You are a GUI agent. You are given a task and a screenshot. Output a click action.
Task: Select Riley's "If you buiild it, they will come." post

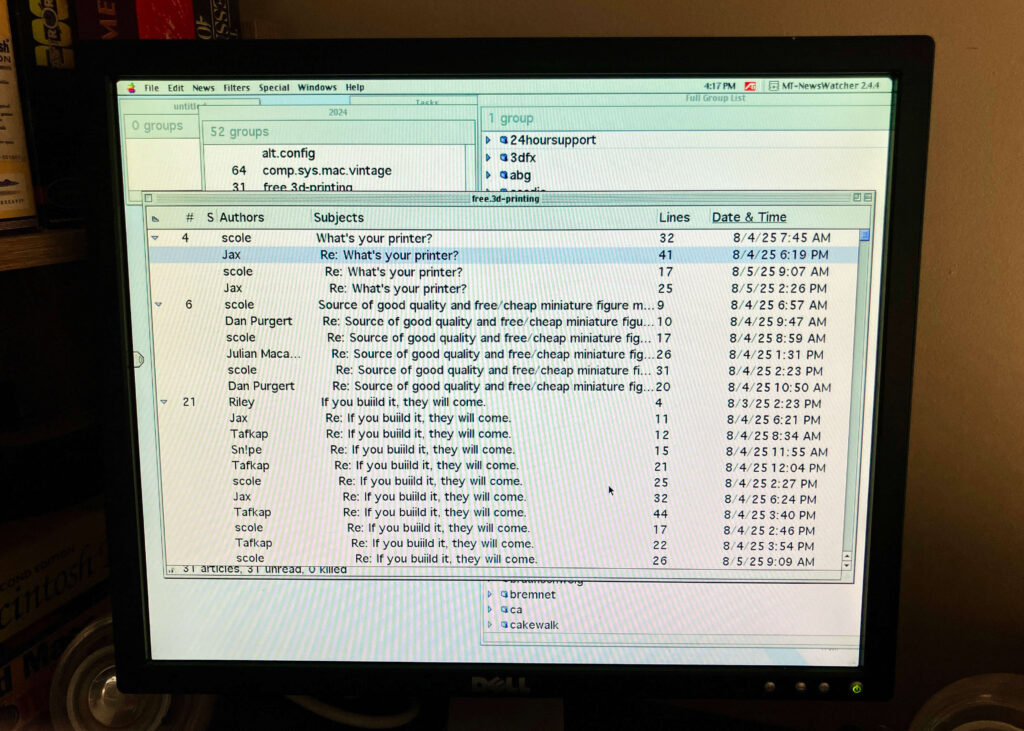tap(504, 402)
